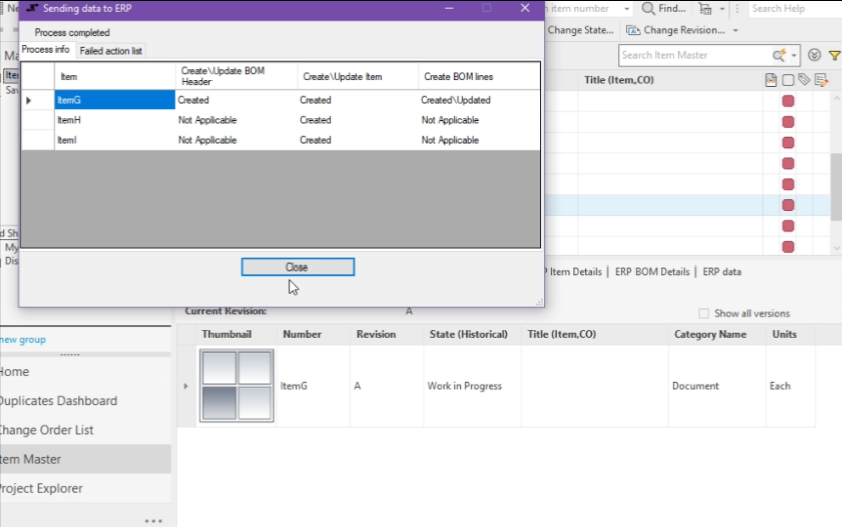Open the ERP BOM Details tab
This screenshot has height=527, width=842.
(652, 272)
